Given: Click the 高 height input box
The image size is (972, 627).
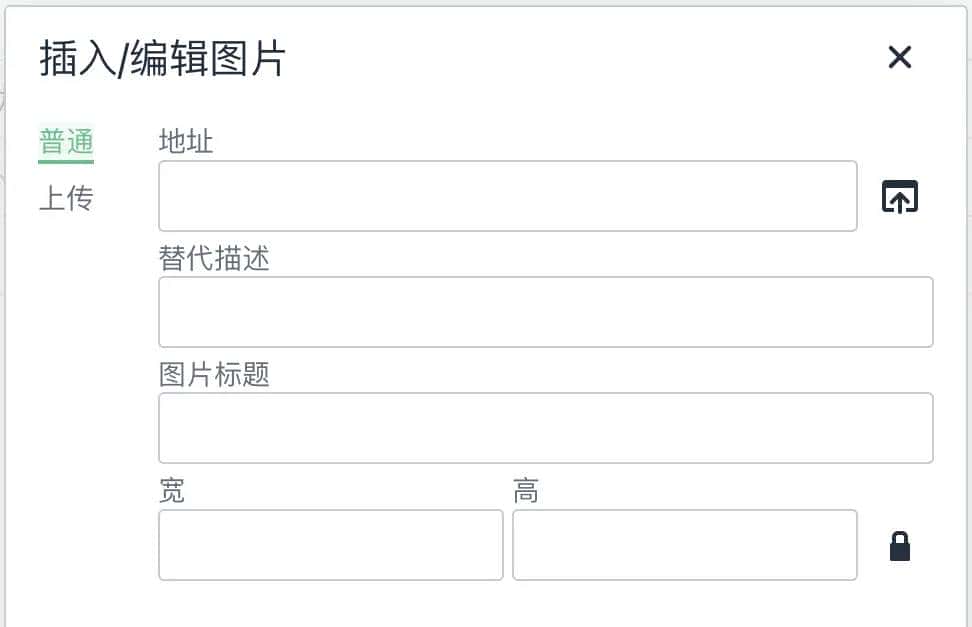Looking at the screenshot, I should pyautogui.click(x=684, y=545).
